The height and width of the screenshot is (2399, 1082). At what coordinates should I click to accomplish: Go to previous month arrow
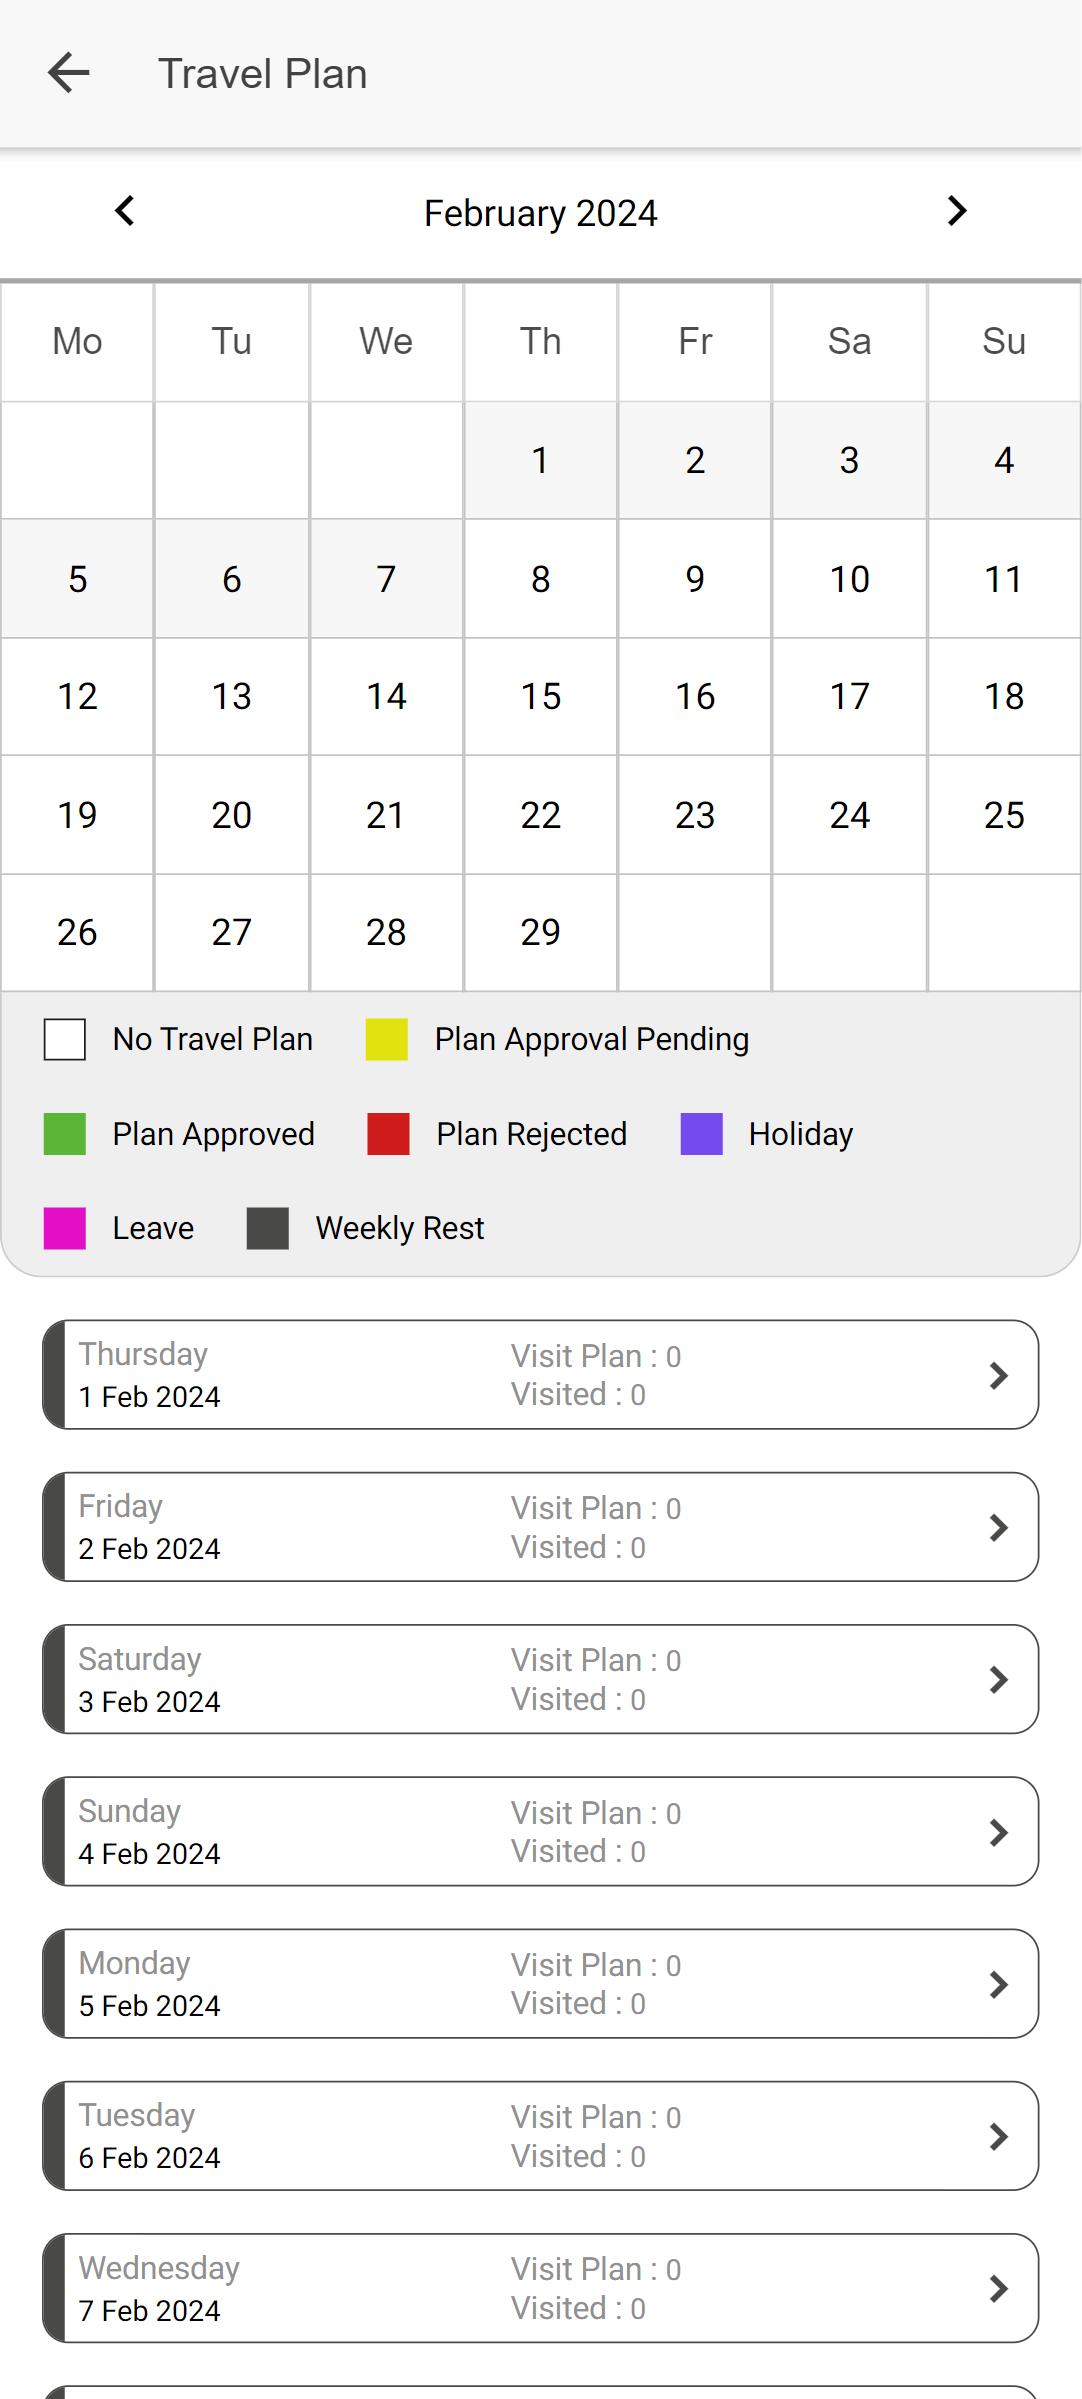click(x=124, y=211)
